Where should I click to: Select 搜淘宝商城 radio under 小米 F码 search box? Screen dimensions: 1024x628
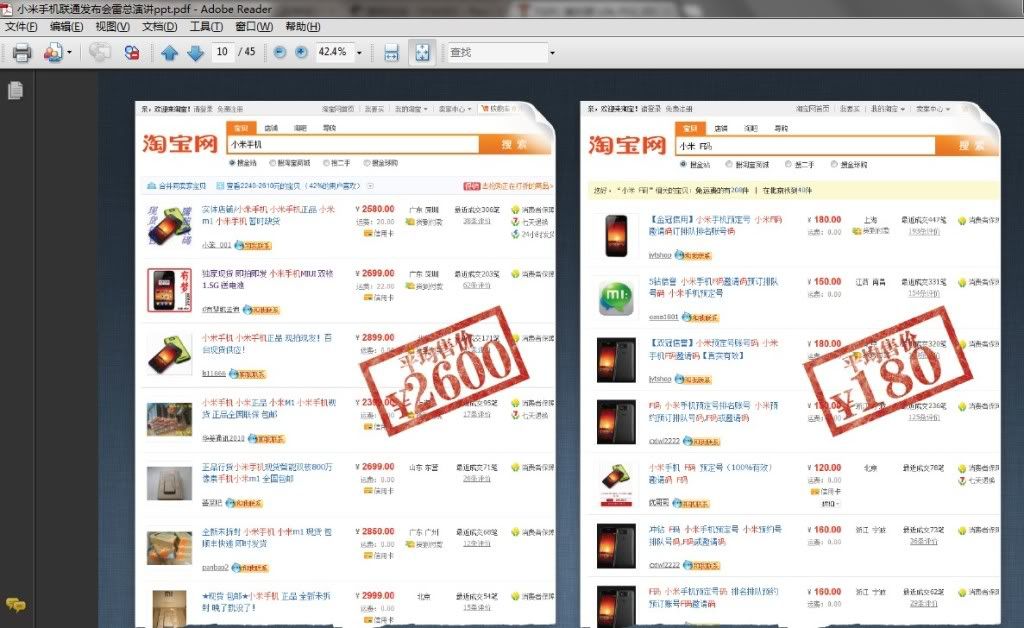729,164
